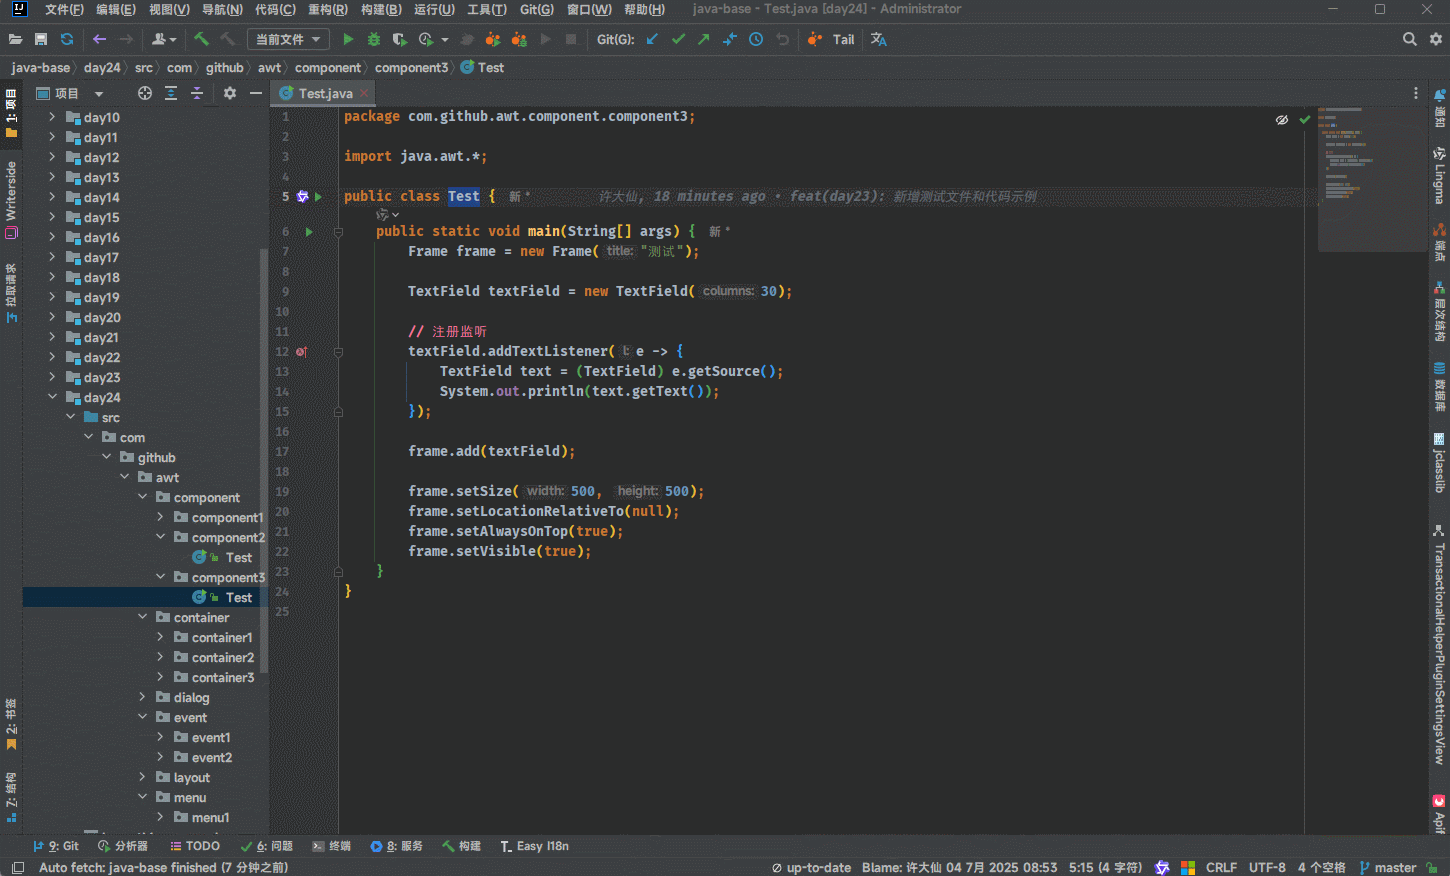Click the Debug bug icon in the toolbar
This screenshot has width=1450, height=876.
tap(374, 39)
